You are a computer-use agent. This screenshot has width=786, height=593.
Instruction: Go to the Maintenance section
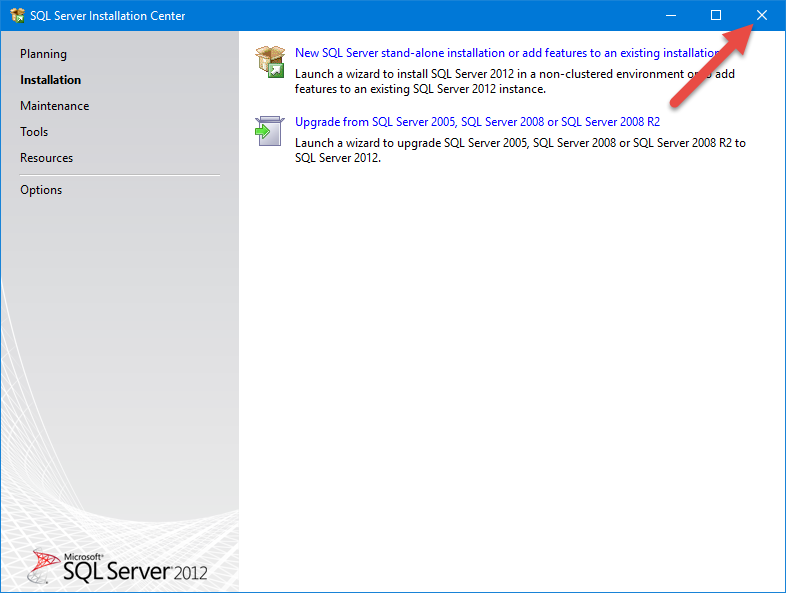coord(54,106)
